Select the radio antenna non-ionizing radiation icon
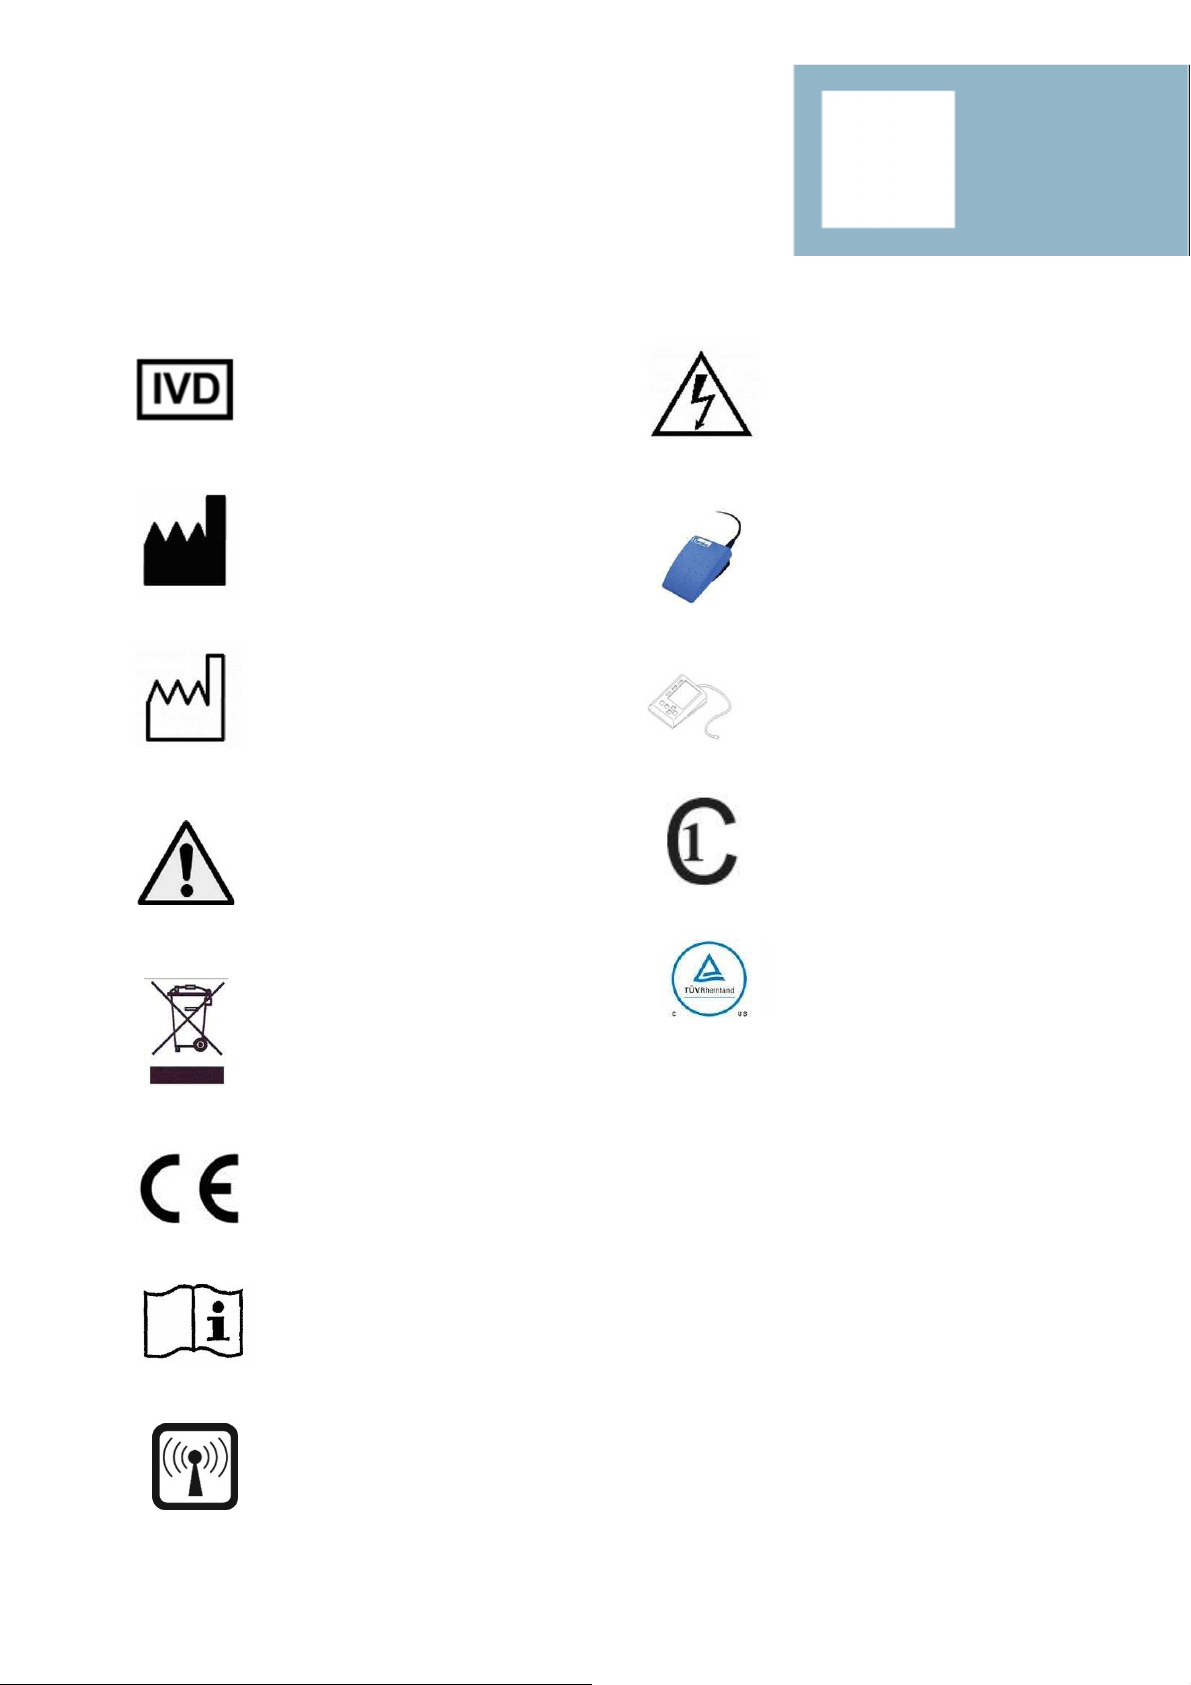 (195, 1466)
